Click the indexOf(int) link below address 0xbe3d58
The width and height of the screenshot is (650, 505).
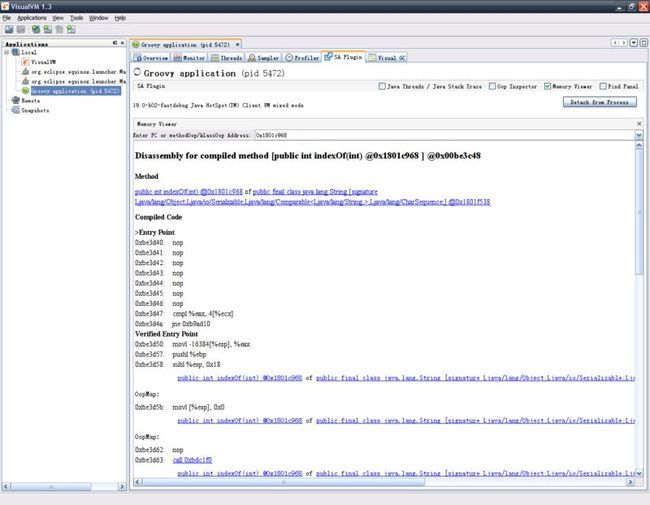pos(240,378)
